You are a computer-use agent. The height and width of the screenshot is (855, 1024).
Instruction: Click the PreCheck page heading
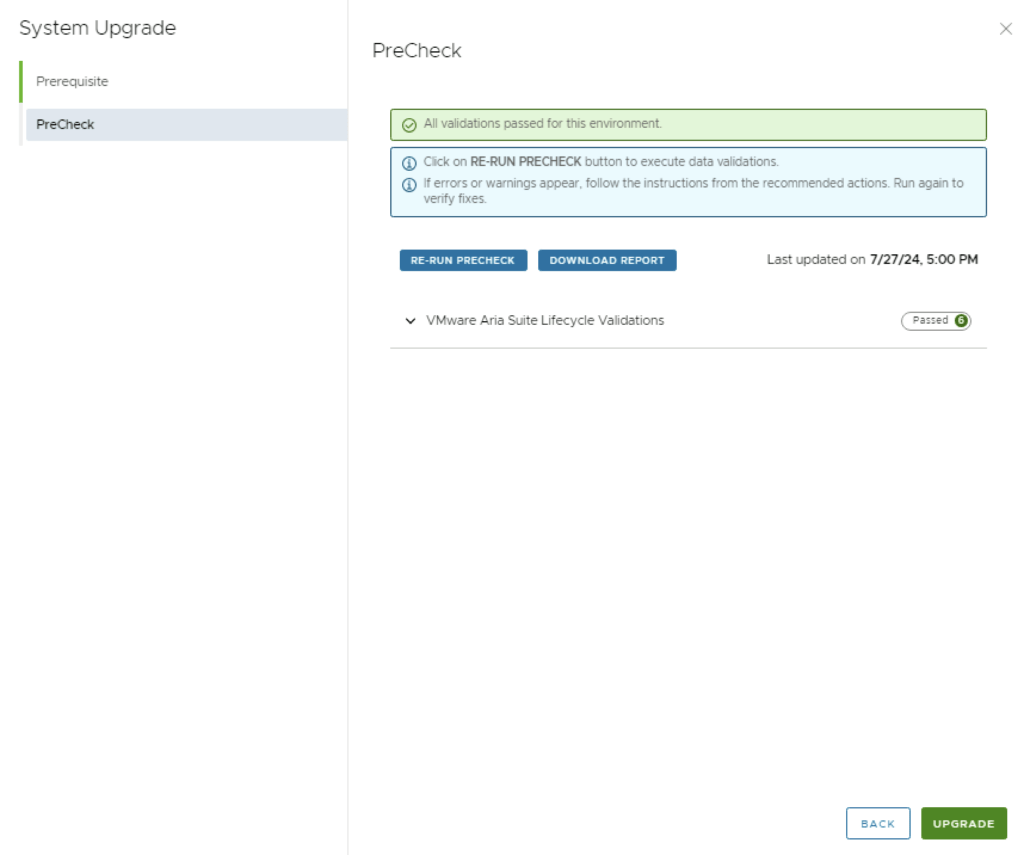click(x=416, y=50)
